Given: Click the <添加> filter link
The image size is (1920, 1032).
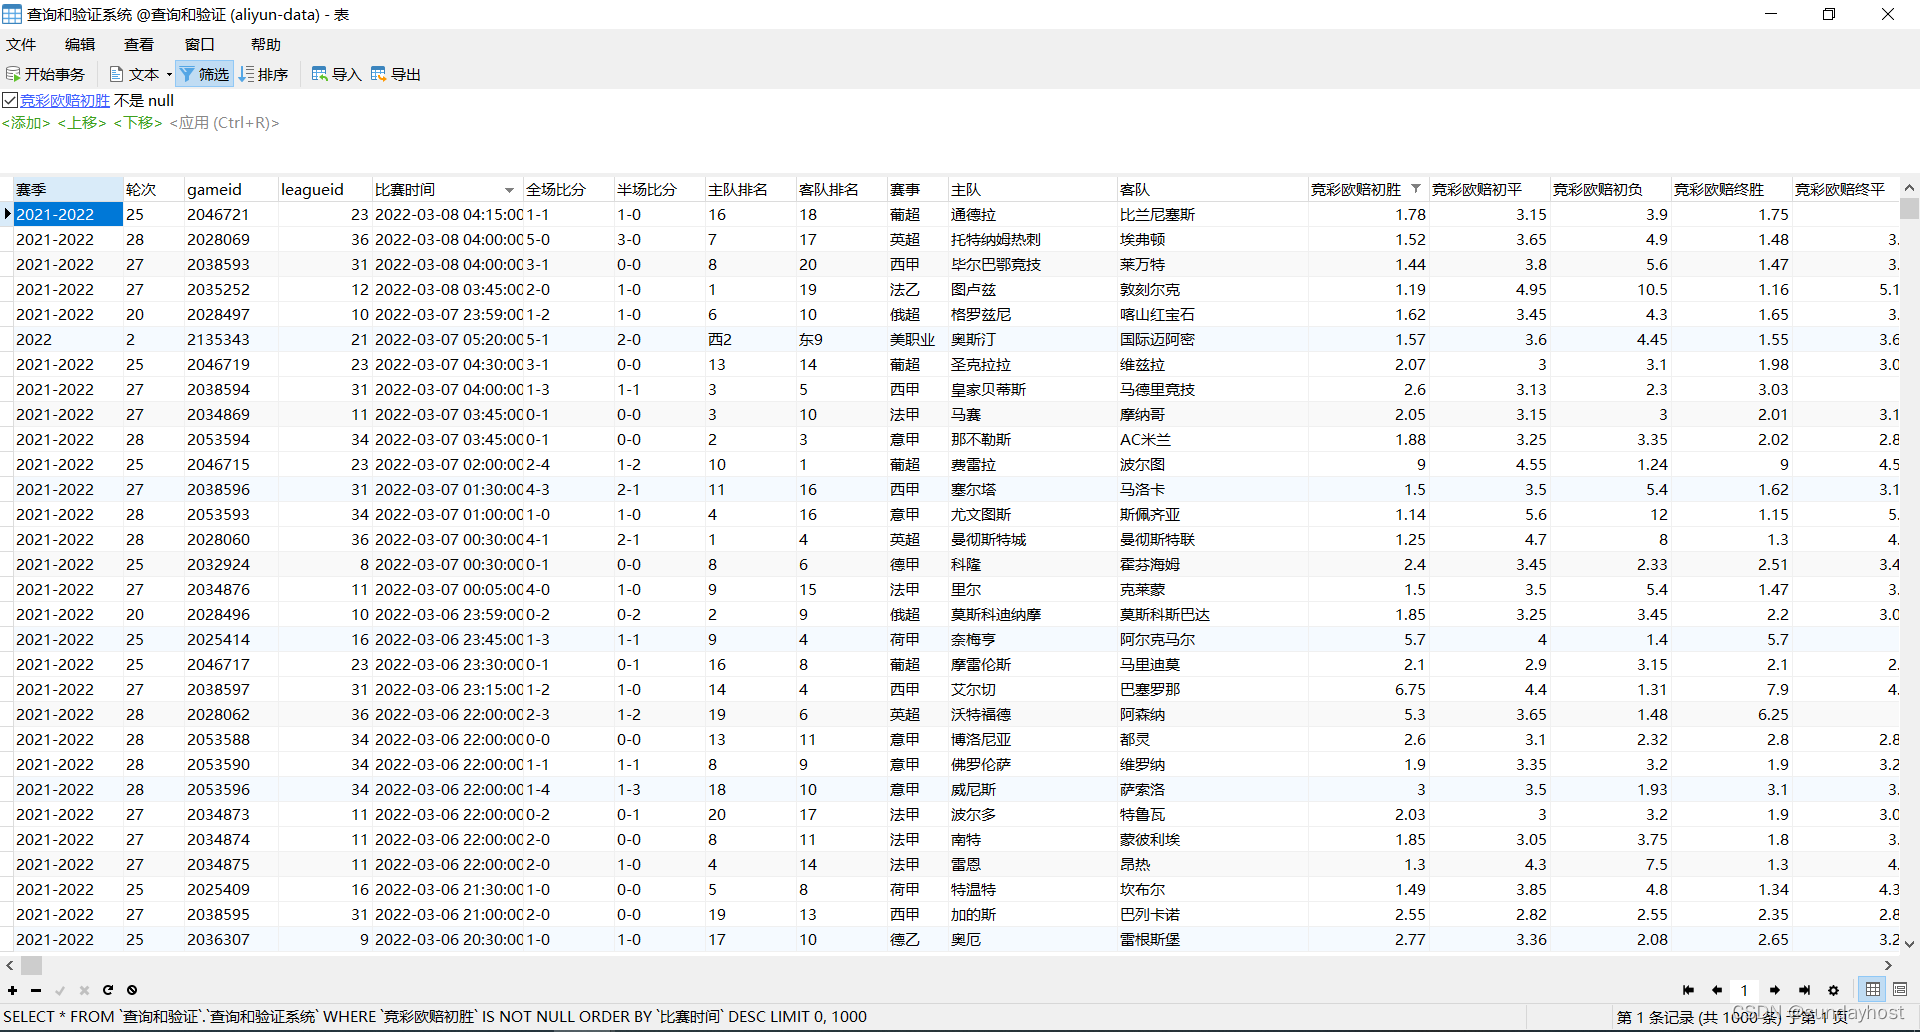Looking at the screenshot, I should click(26, 123).
